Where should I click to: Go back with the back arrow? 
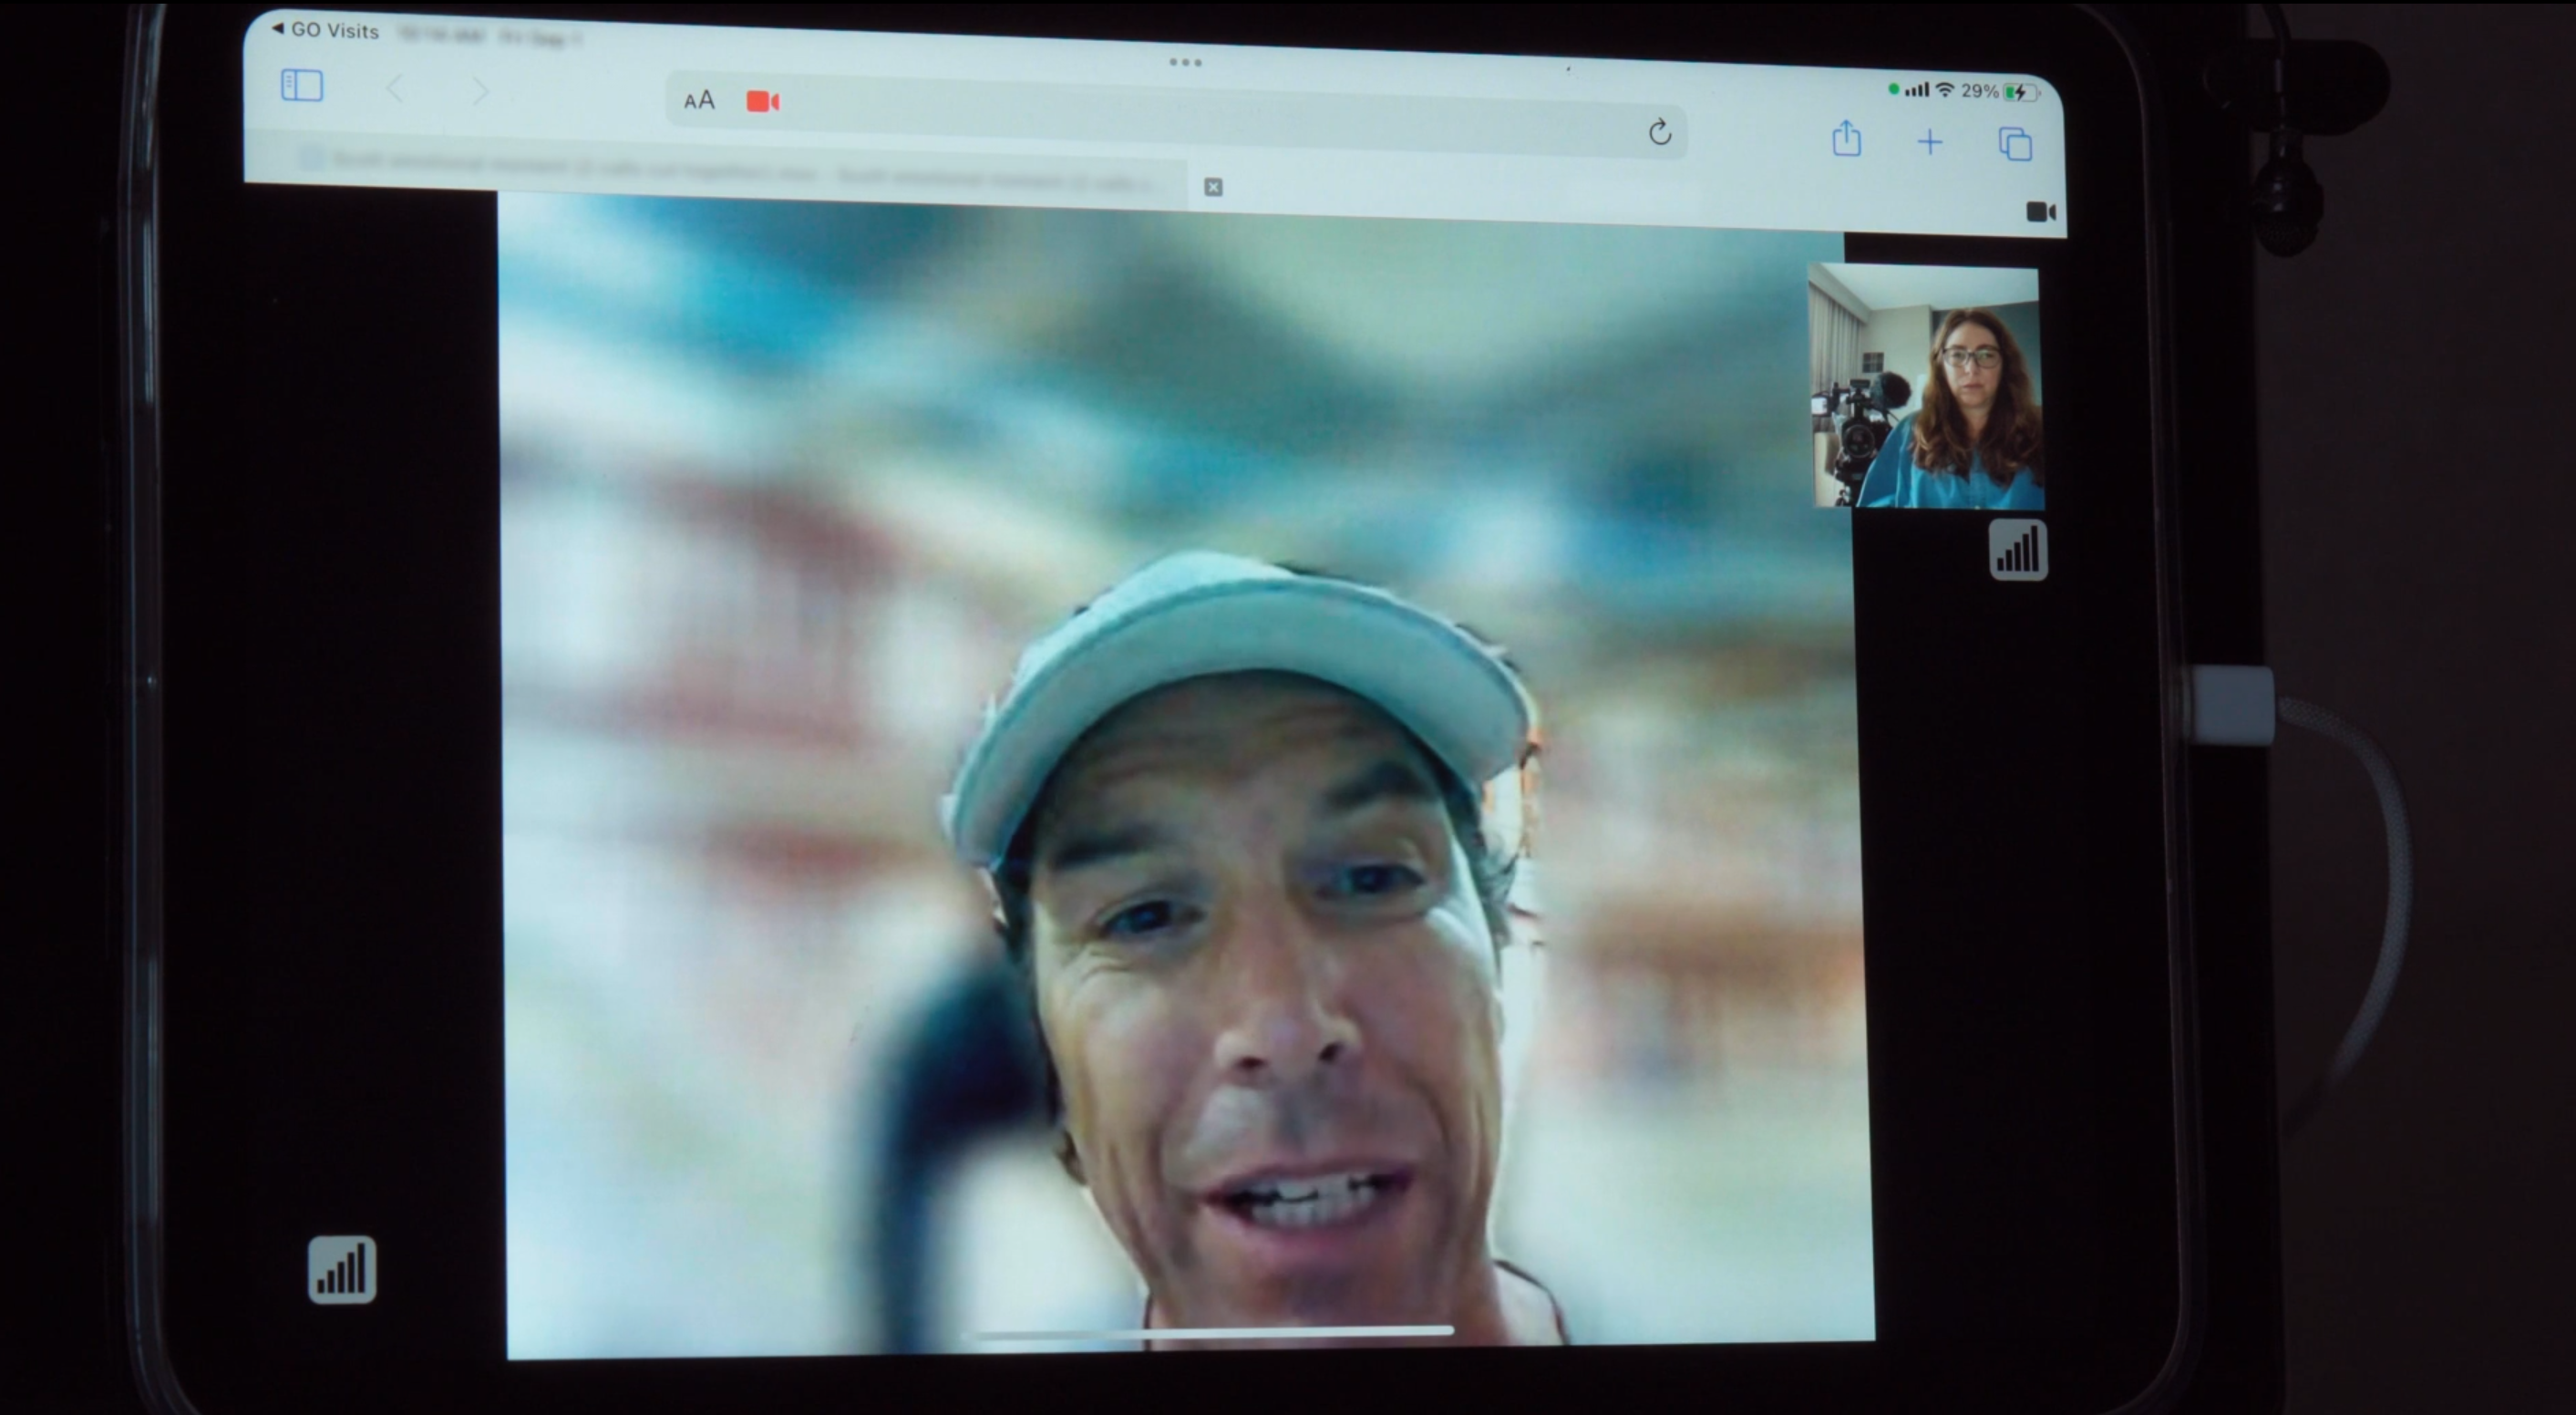coord(395,89)
